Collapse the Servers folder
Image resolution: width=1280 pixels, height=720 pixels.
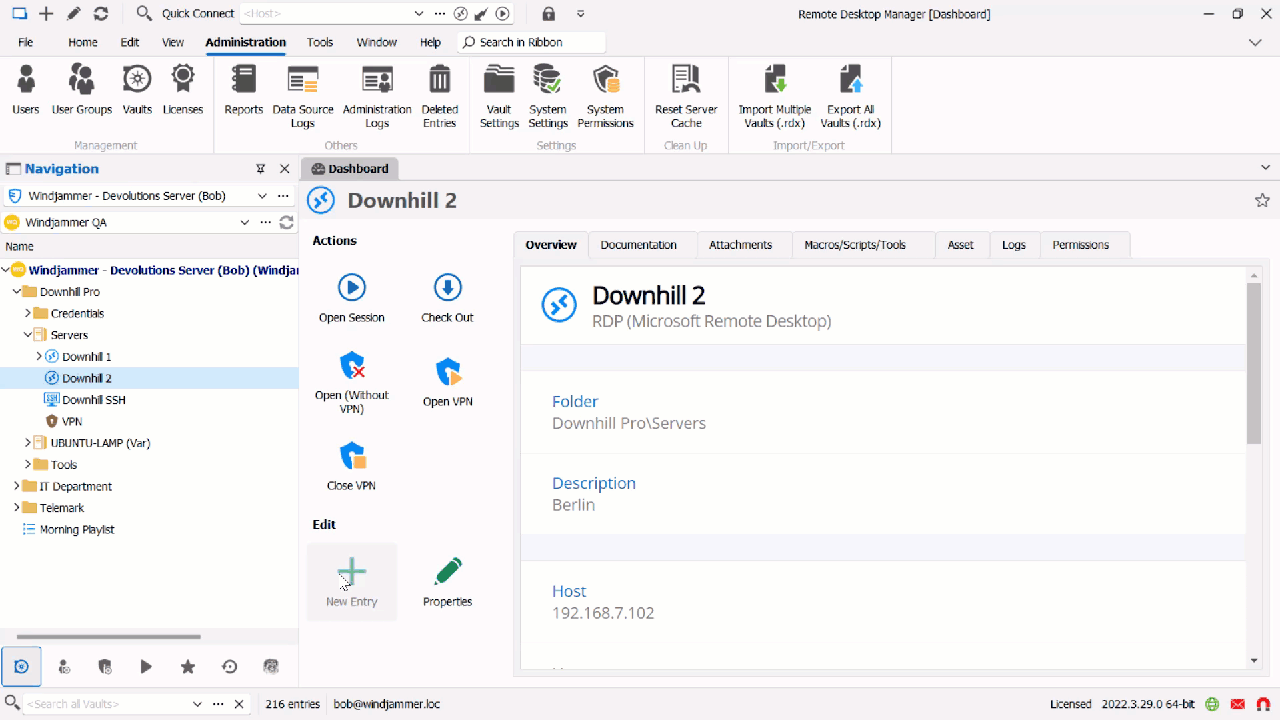(28, 335)
